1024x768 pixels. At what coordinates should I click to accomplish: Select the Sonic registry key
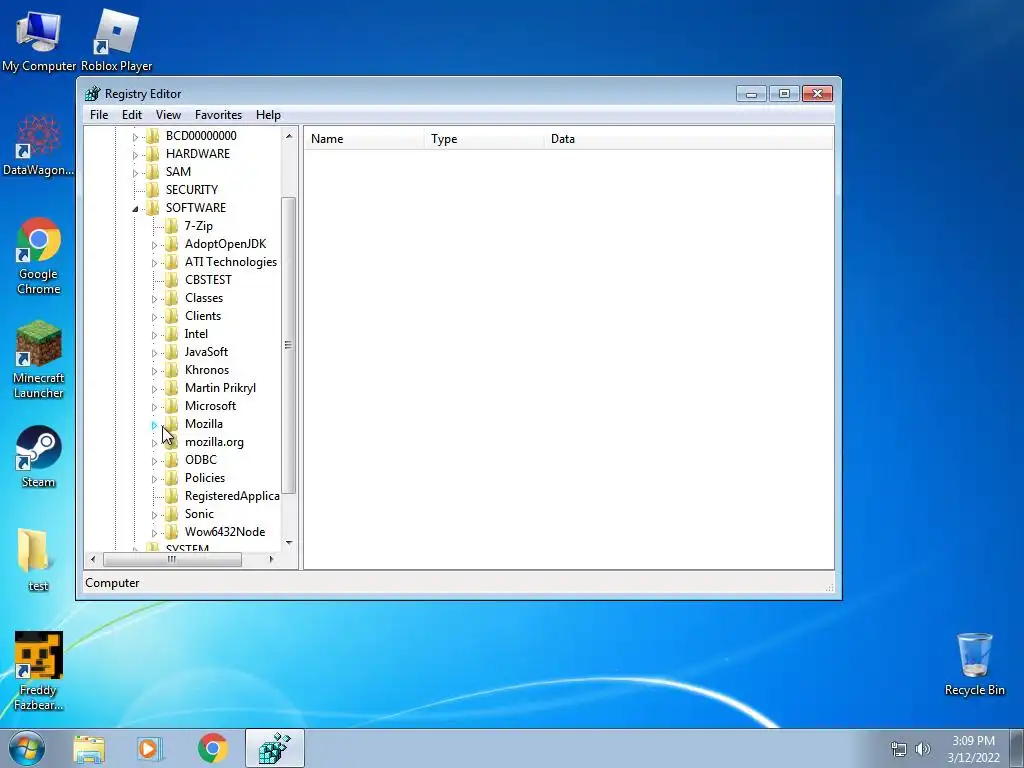[x=199, y=514]
